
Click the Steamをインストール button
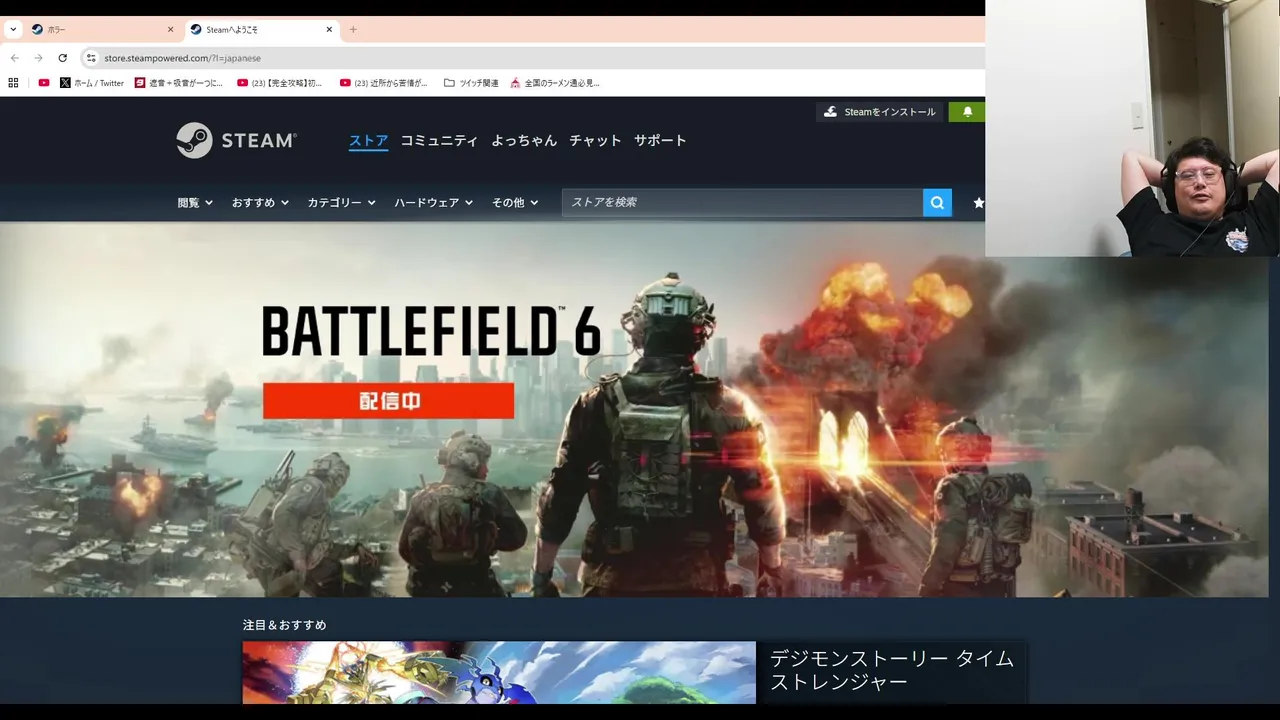pyautogui.click(x=879, y=112)
